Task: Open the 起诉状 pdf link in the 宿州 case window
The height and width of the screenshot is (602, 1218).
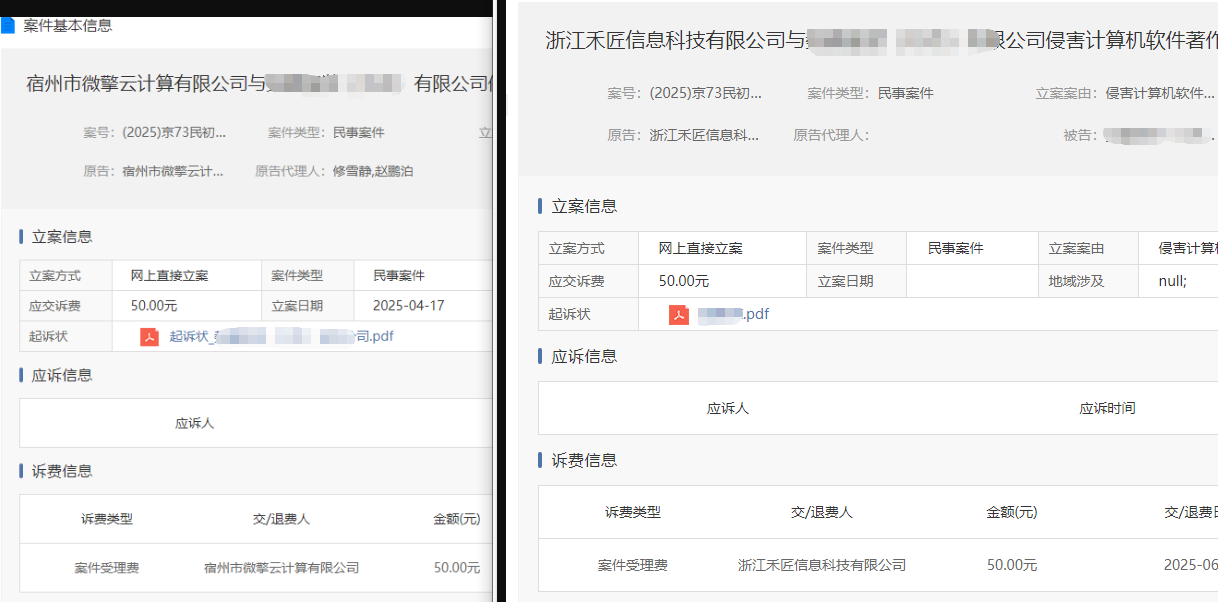Action: click(x=281, y=336)
